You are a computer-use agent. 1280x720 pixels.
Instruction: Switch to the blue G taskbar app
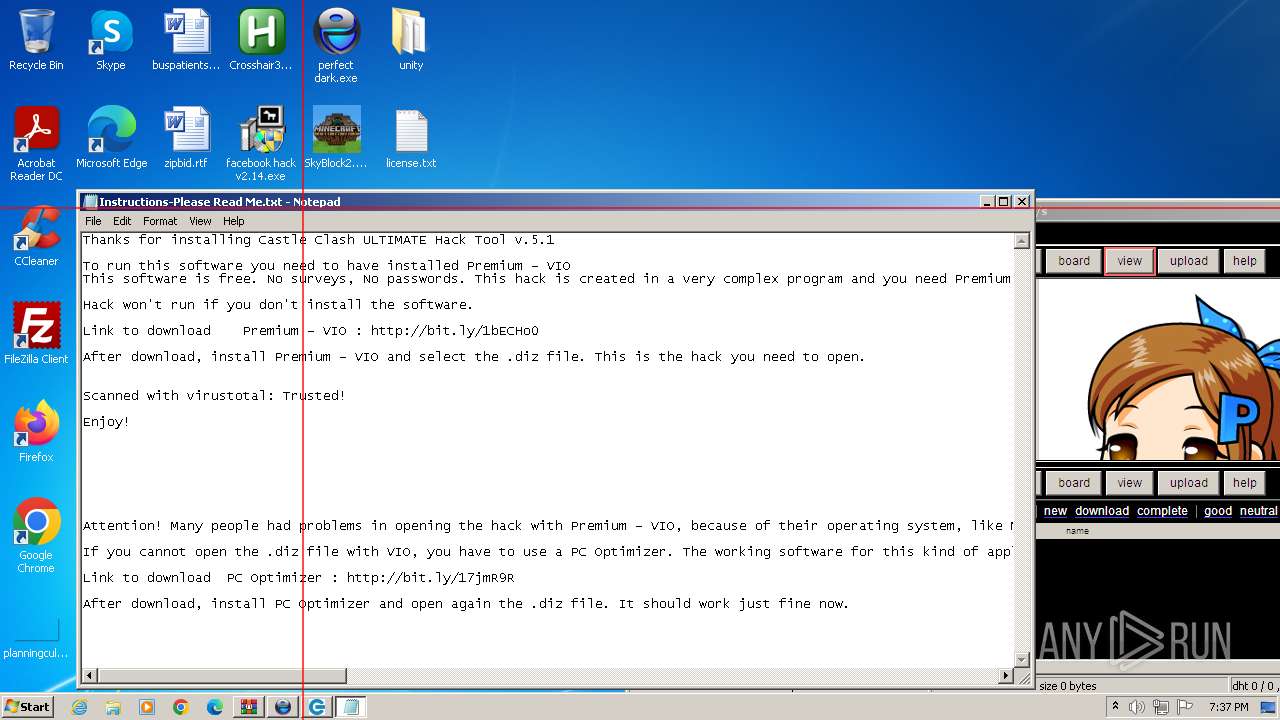click(317, 707)
